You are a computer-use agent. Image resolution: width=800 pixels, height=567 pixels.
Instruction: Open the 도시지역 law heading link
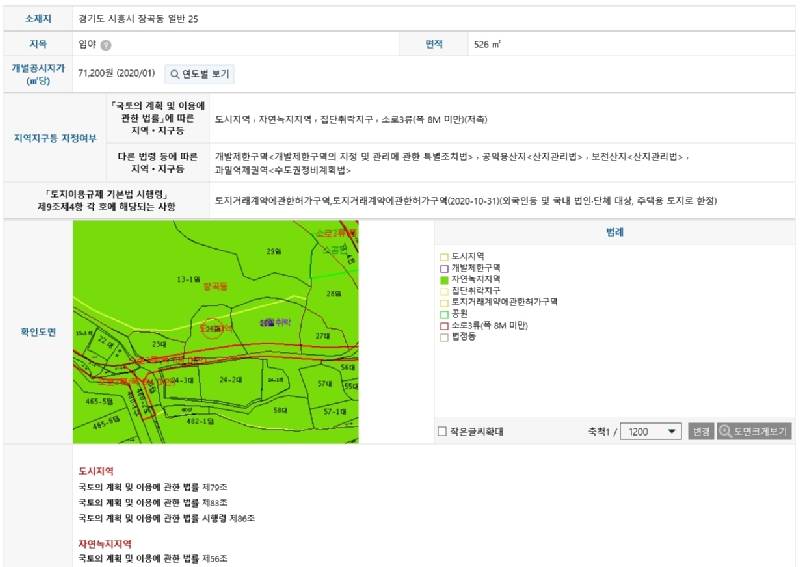(96, 471)
